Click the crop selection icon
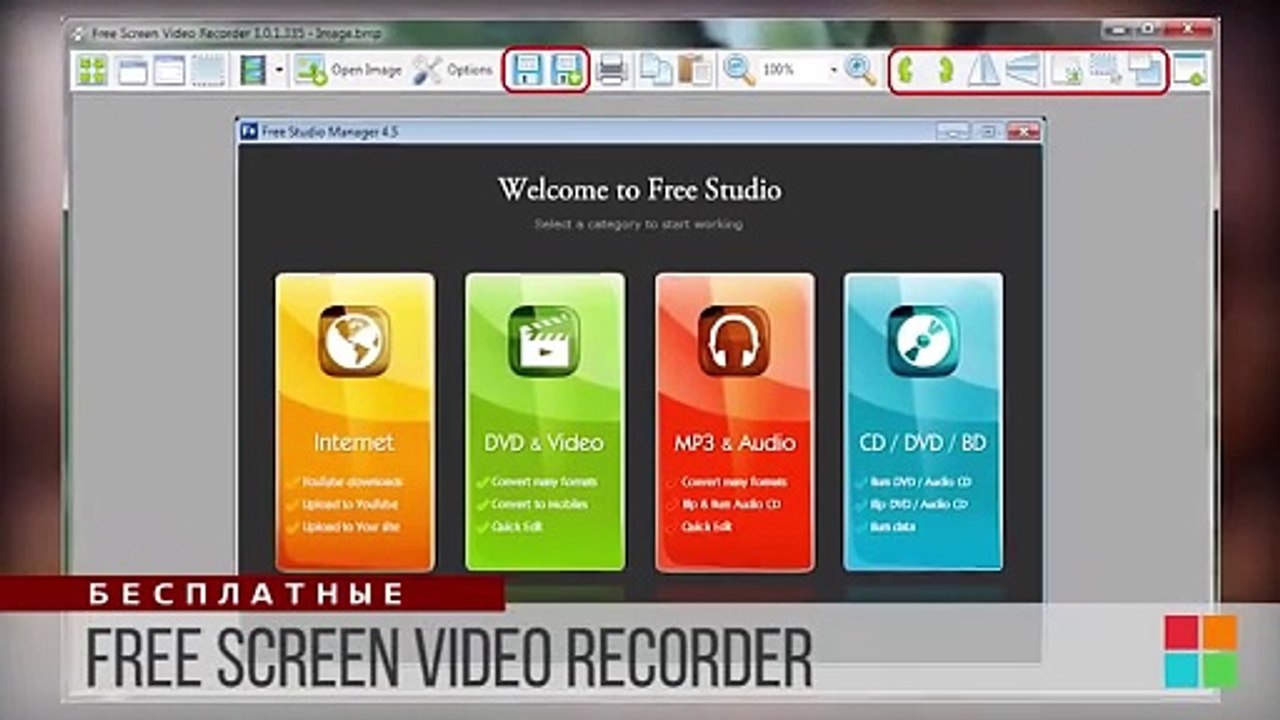1280x720 pixels. coord(1105,70)
